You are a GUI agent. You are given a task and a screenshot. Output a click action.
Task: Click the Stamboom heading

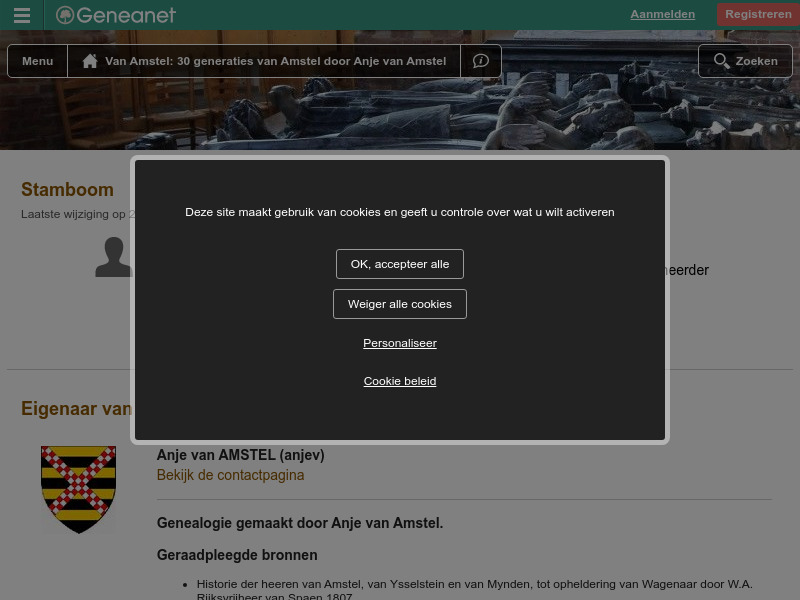(x=67, y=189)
